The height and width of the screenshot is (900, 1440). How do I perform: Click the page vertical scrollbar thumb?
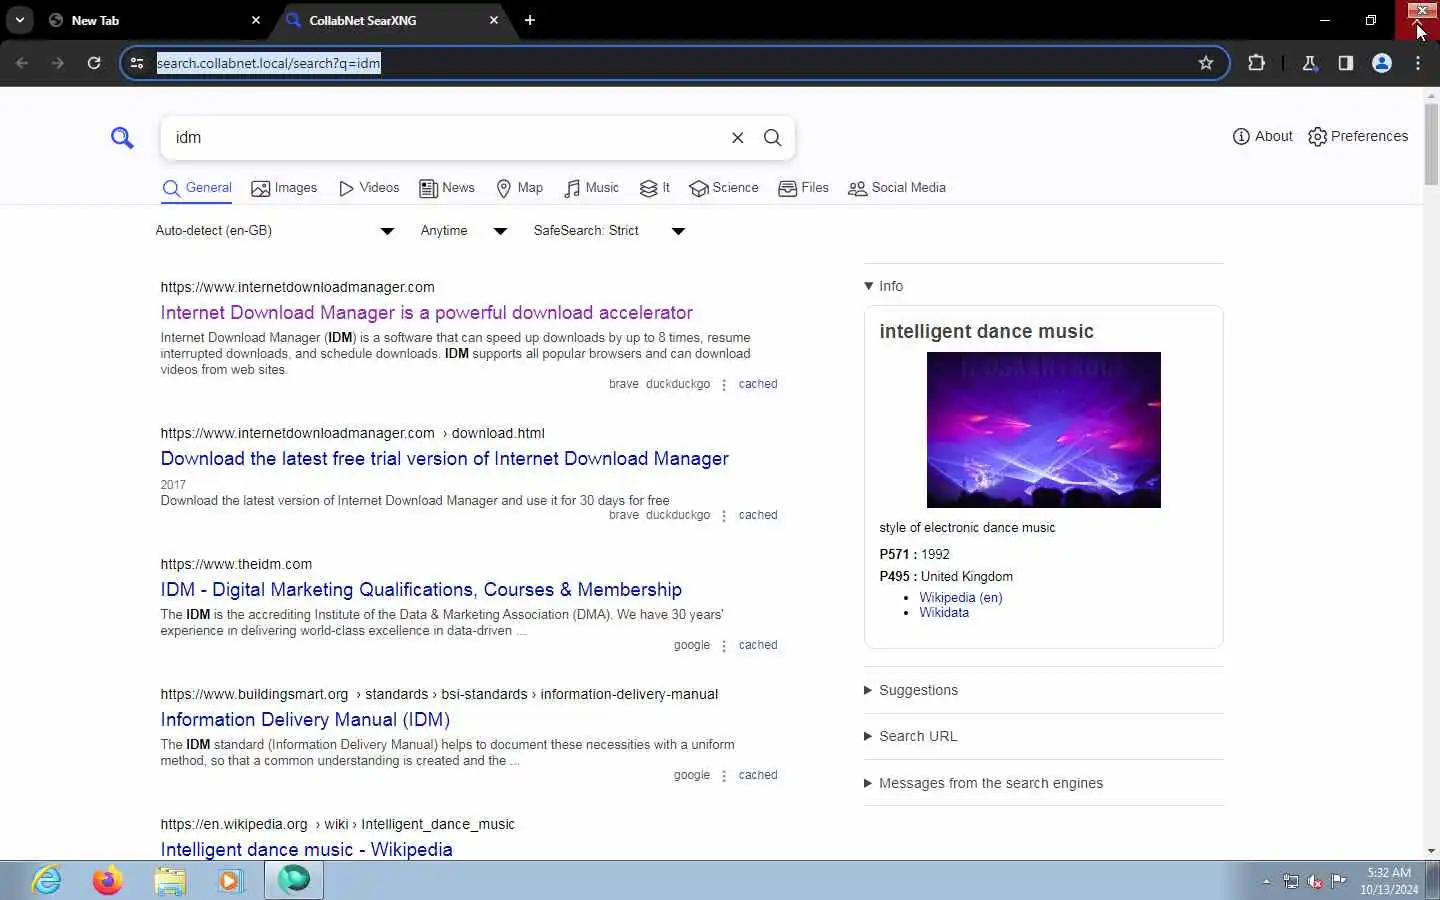coord(1431,143)
